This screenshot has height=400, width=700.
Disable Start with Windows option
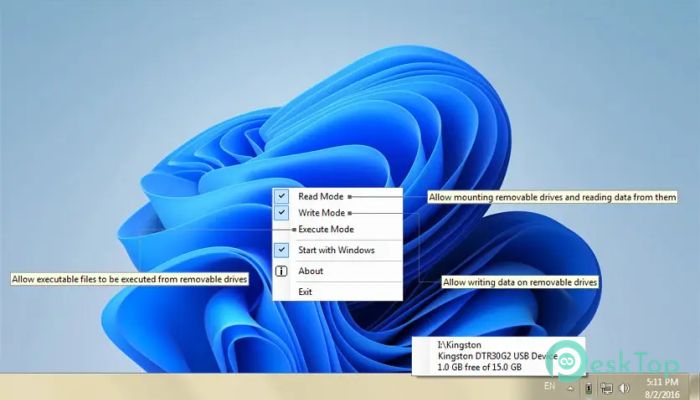[x=337, y=250]
